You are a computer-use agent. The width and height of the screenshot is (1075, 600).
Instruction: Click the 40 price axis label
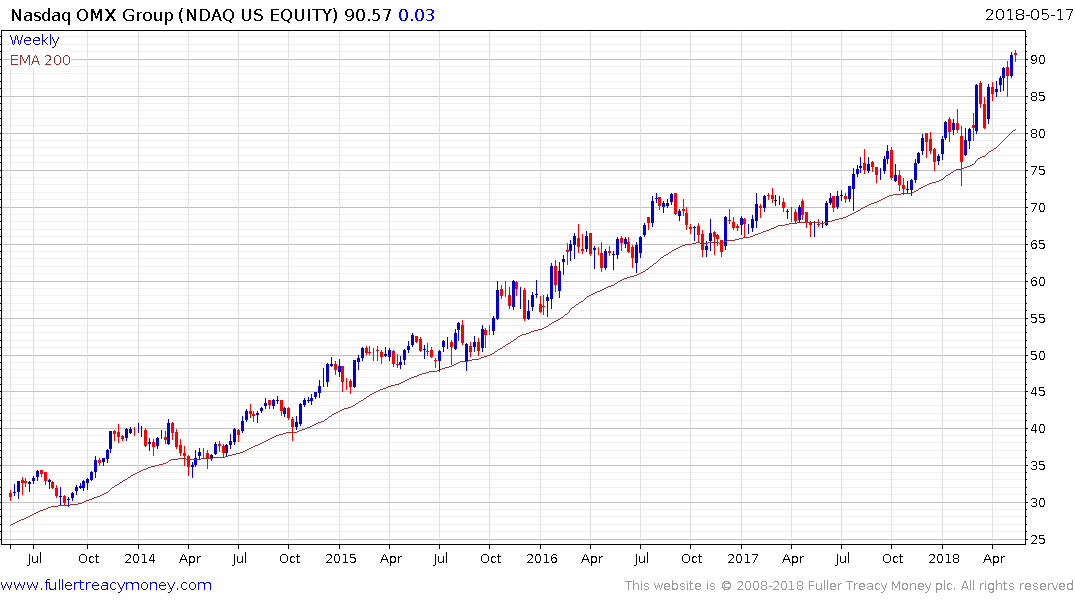(1038, 429)
